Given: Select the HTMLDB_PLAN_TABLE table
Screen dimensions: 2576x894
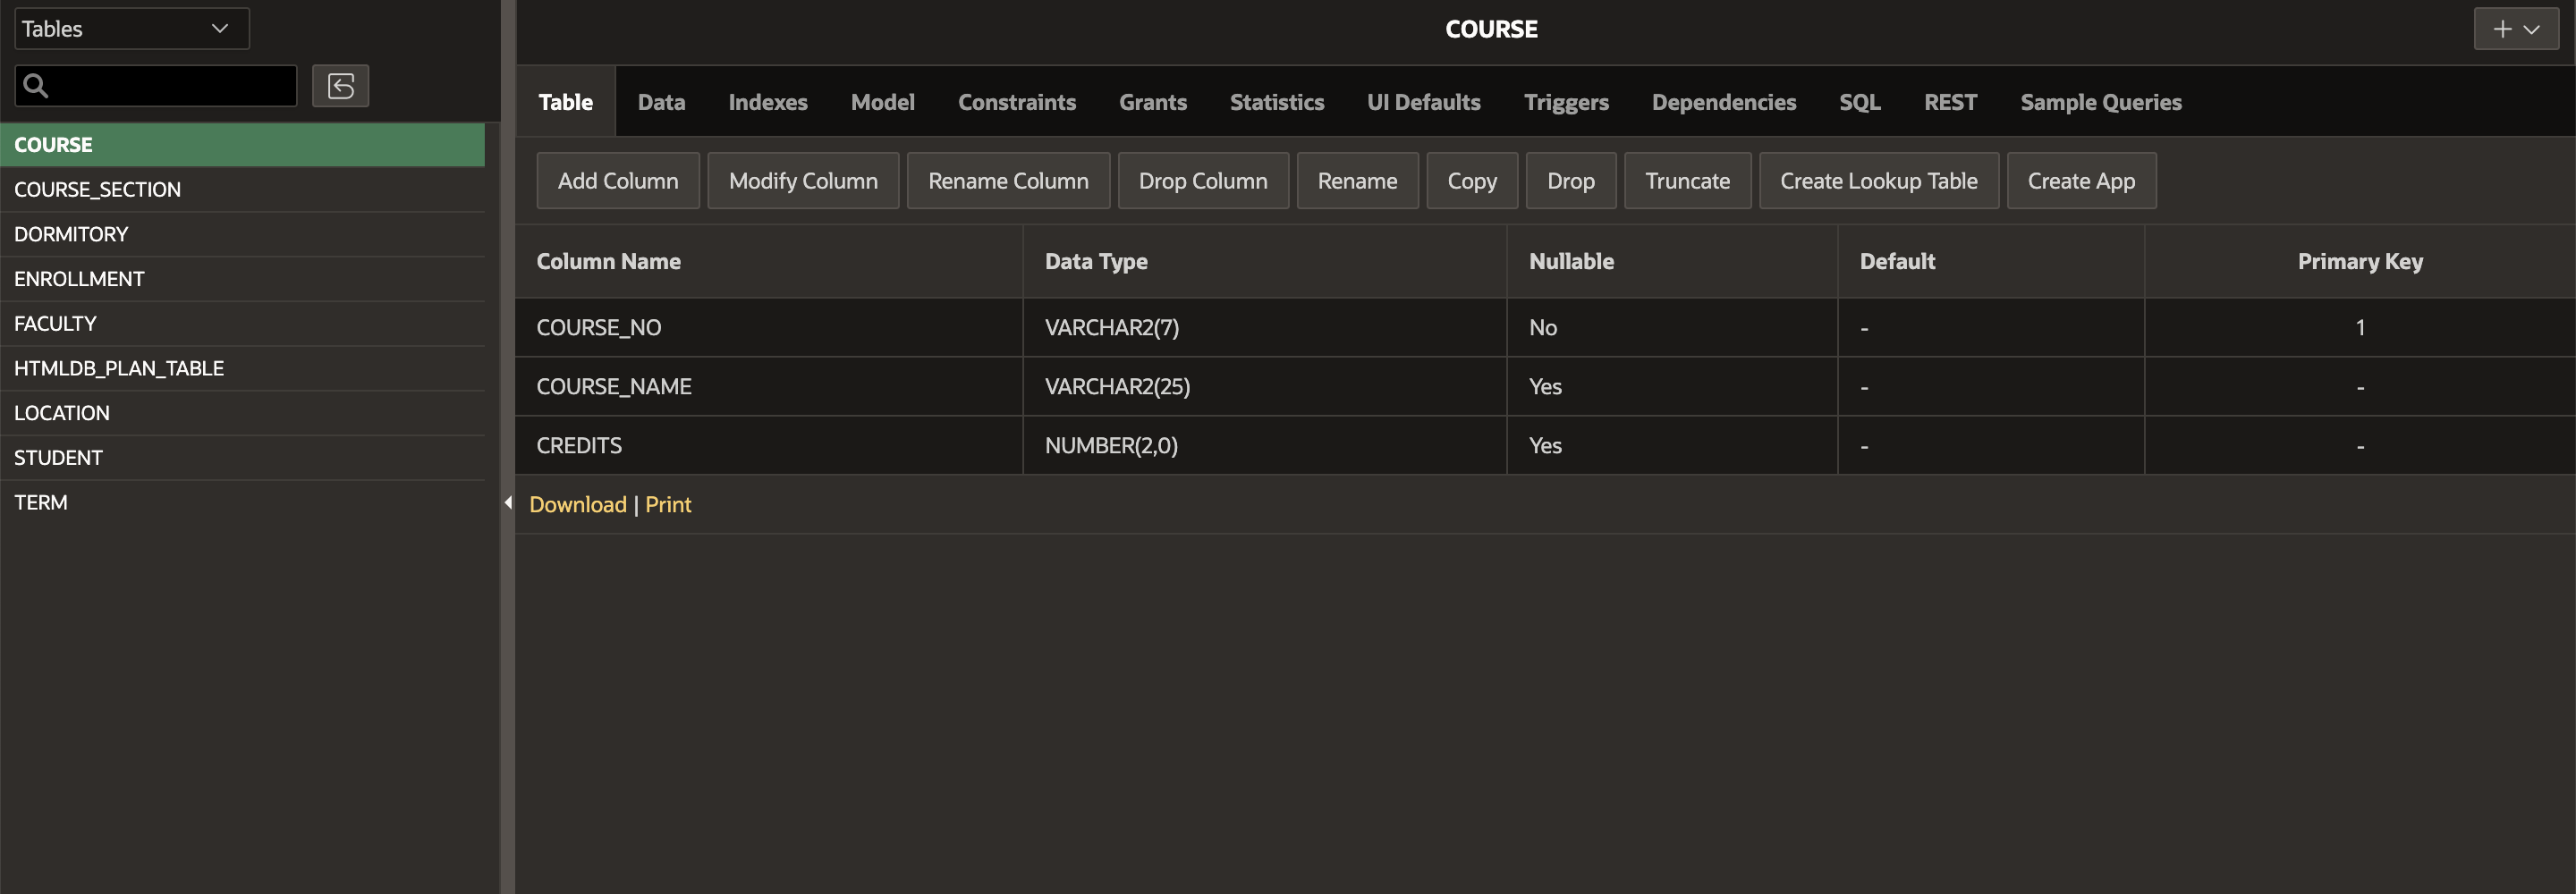Looking at the screenshot, I should coord(242,368).
